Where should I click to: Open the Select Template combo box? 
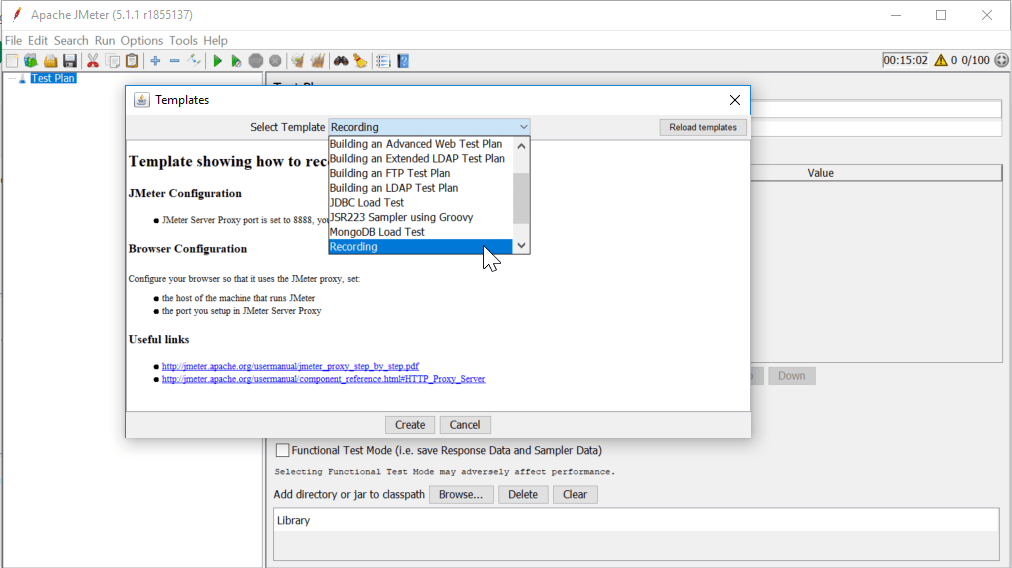[429, 127]
